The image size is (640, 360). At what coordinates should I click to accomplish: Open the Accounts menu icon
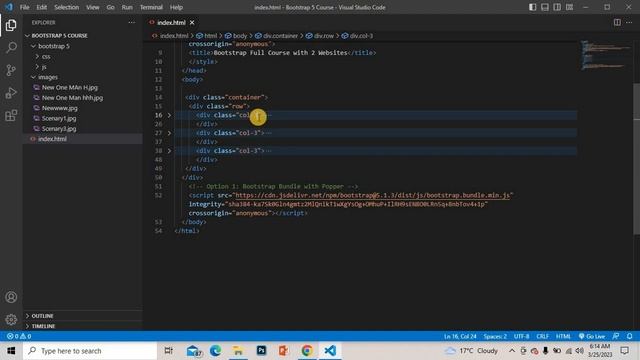coord(11,297)
